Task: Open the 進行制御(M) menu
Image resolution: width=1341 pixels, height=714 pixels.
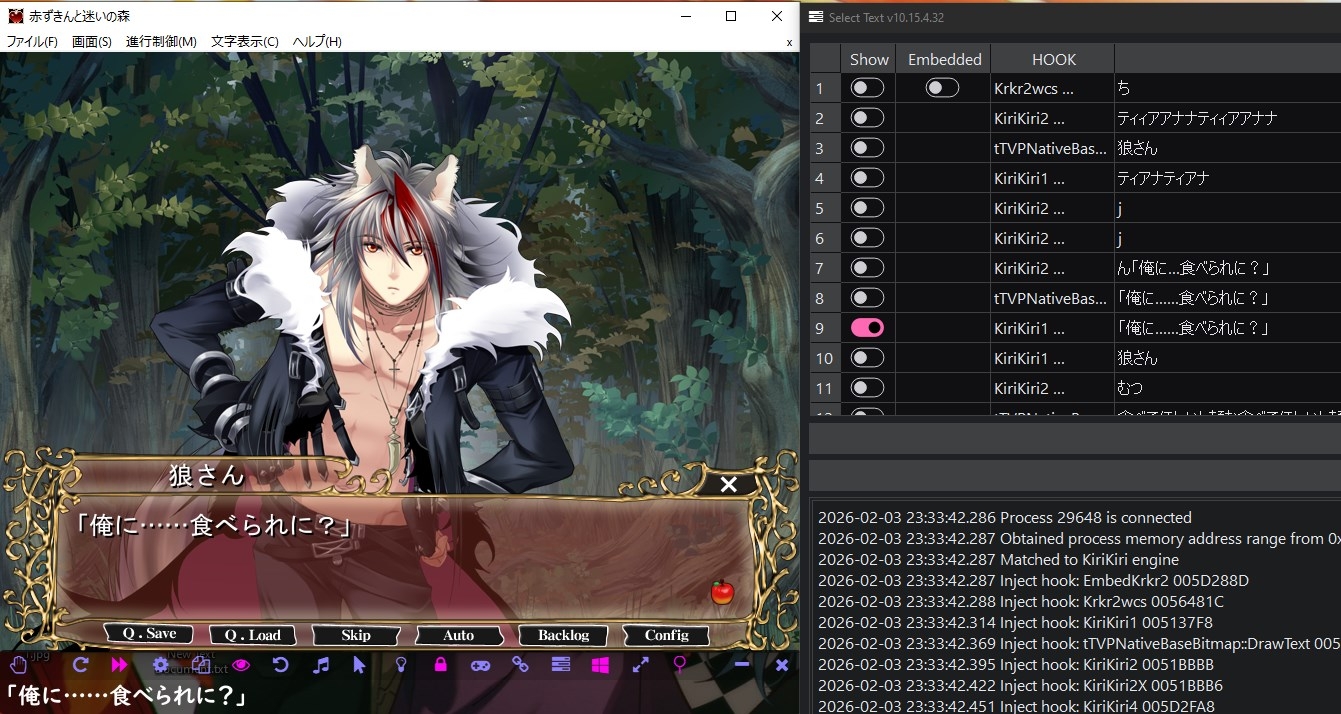Action: tap(161, 42)
